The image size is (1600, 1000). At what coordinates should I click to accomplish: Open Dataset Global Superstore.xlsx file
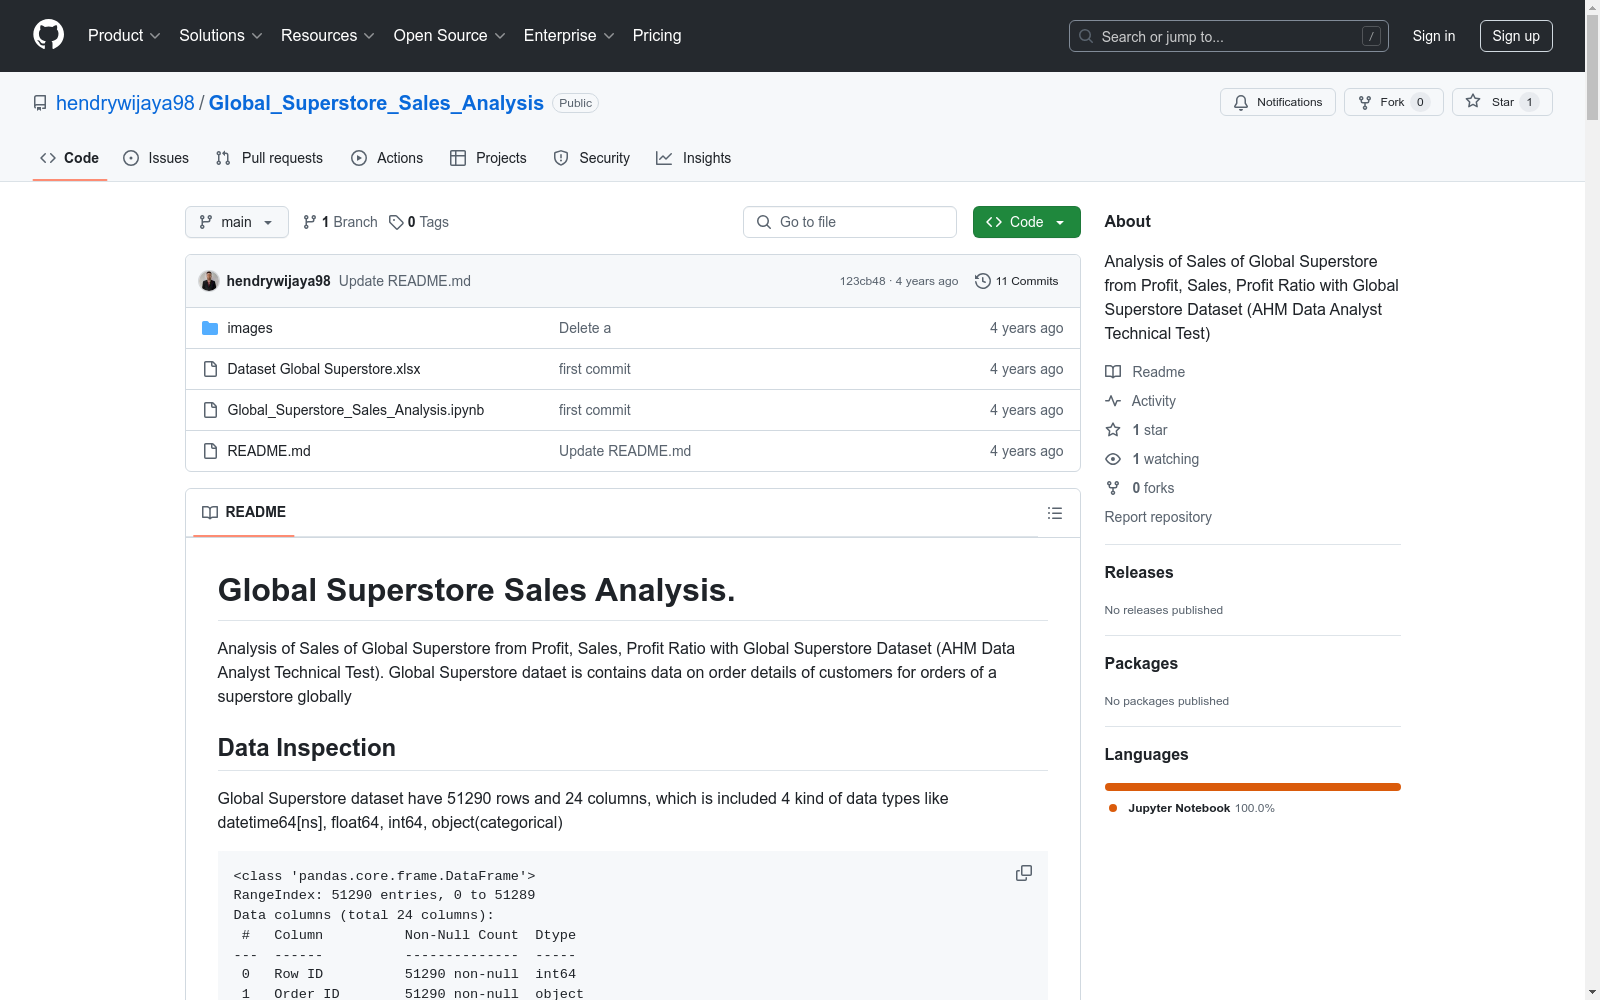pyautogui.click(x=324, y=369)
